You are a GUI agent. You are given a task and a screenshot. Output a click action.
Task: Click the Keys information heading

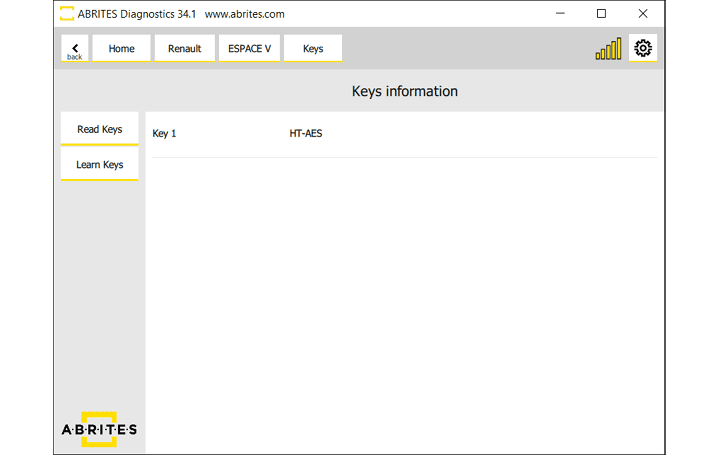[x=404, y=92]
